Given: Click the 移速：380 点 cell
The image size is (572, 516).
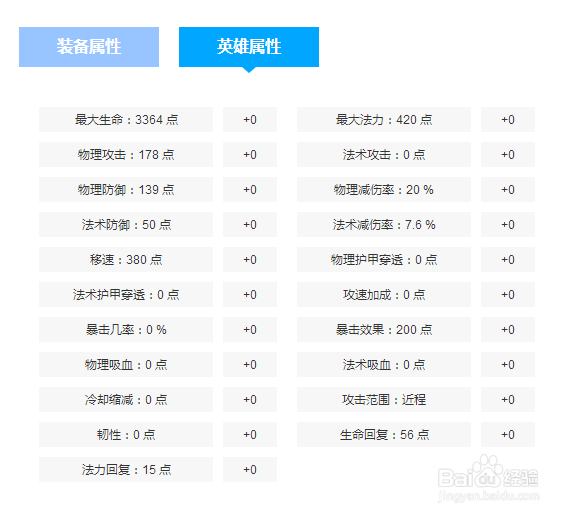Looking at the screenshot, I should [x=126, y=260].
